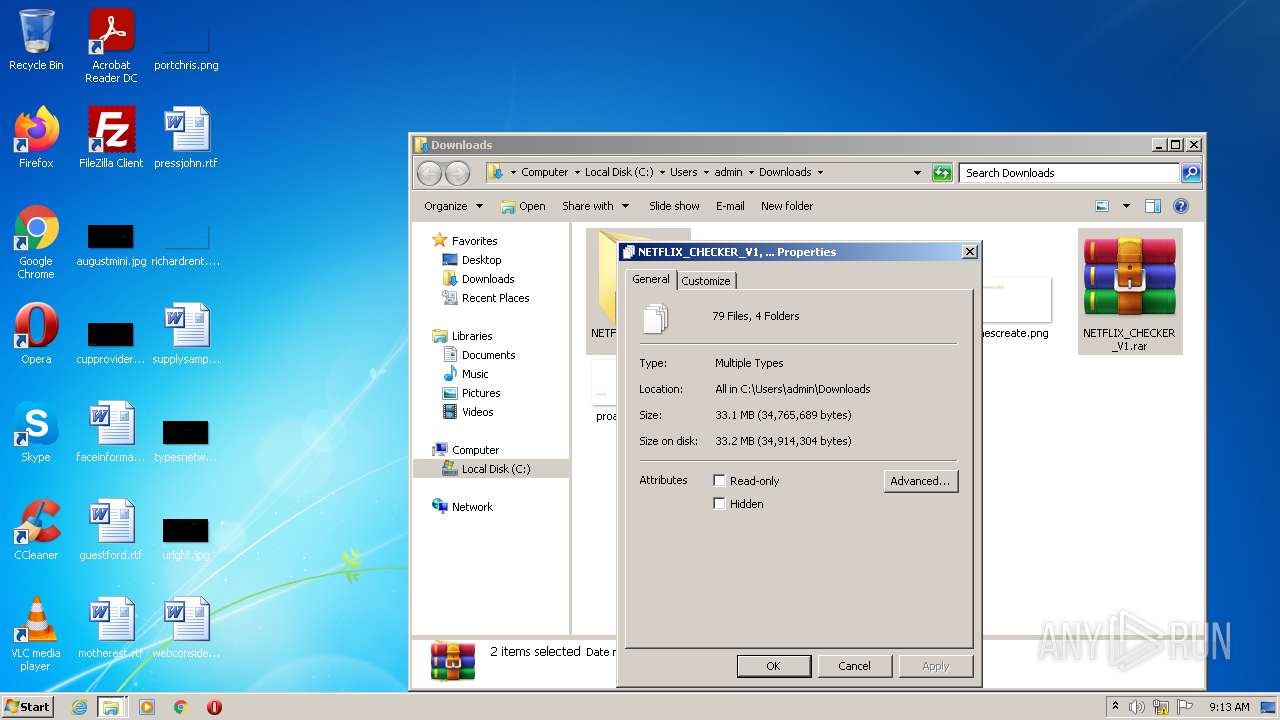The width and height of the screenshot is (1280, 720).
Task: Expand the breadcrumb arrow after Users
Action: coord(705,172)
